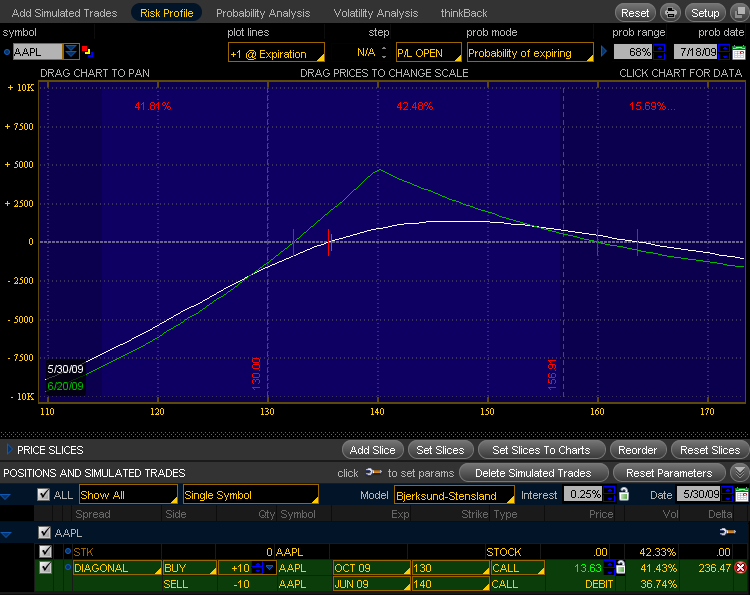The image size is (750, 595).
Task: Toggle the price lock on 13.63
Action: coord(621,568)
